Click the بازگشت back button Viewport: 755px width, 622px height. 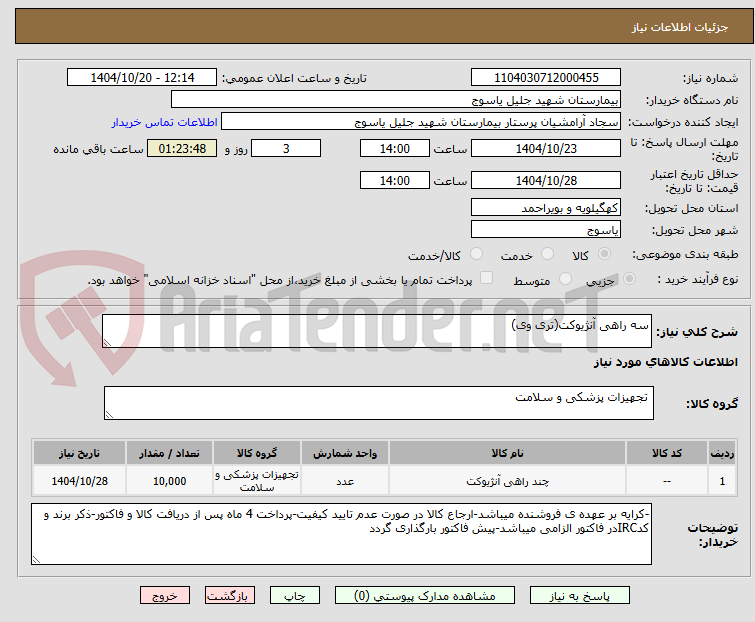click(230, 596)
